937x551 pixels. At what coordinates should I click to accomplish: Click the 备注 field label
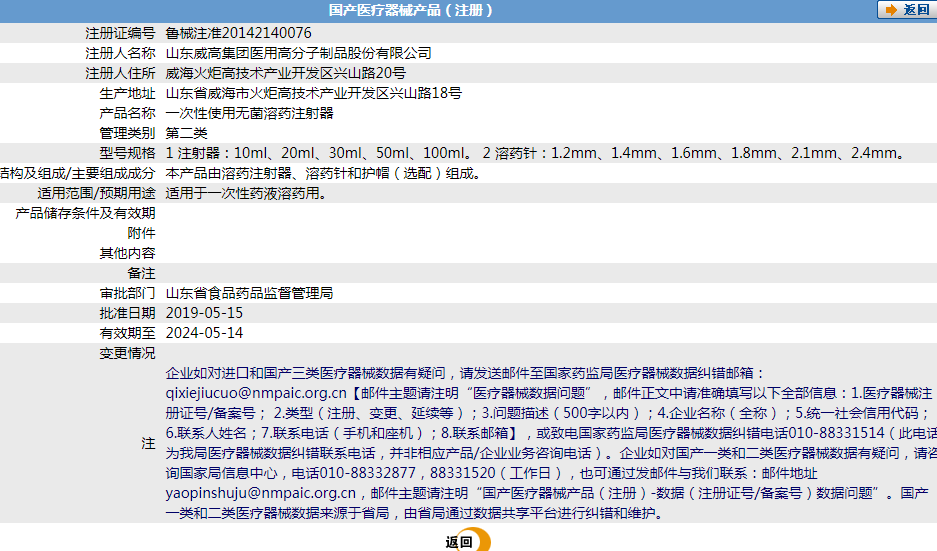click(x=141, y=273)
